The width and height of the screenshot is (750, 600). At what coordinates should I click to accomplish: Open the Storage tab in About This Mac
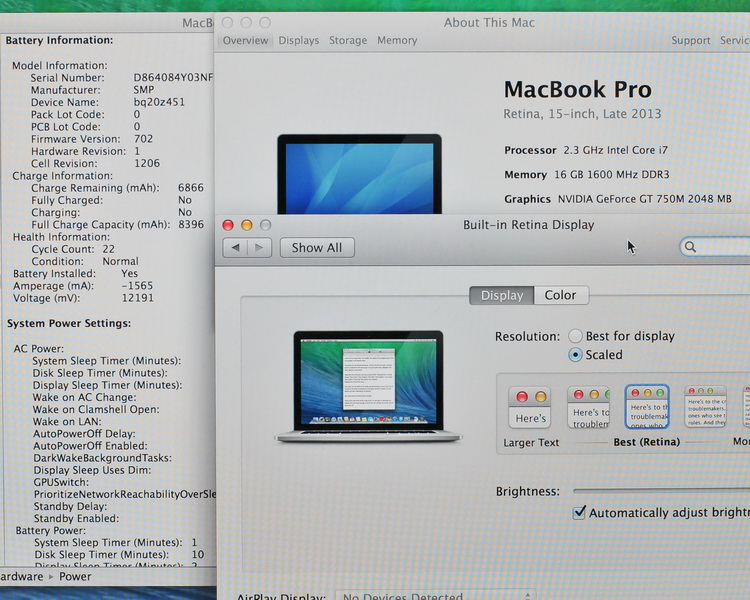click(x=348, y=40)
